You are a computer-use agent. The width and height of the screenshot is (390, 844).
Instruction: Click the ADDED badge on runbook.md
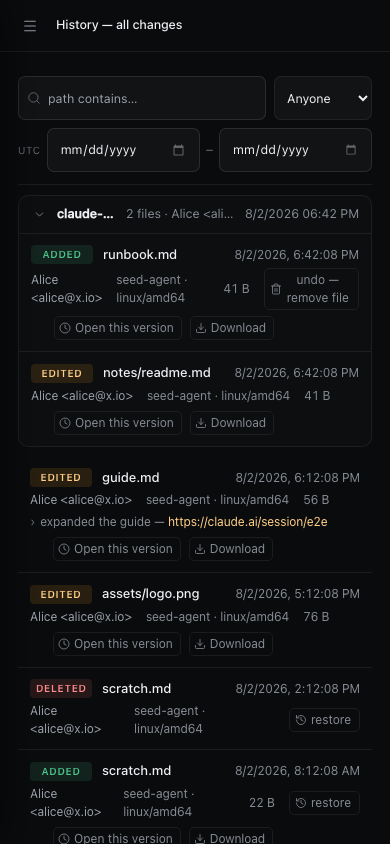[x=62, y=255]
